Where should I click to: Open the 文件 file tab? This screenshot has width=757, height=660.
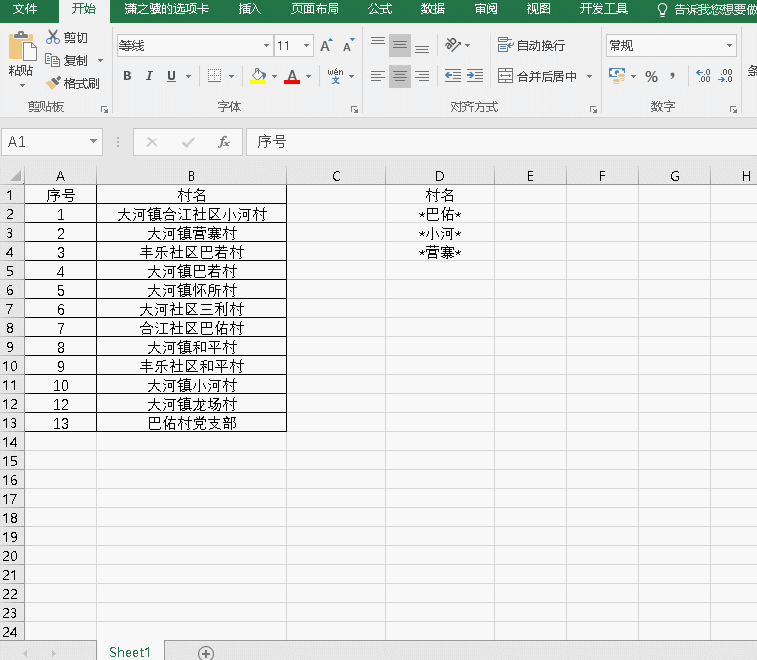tap(25, 9)
